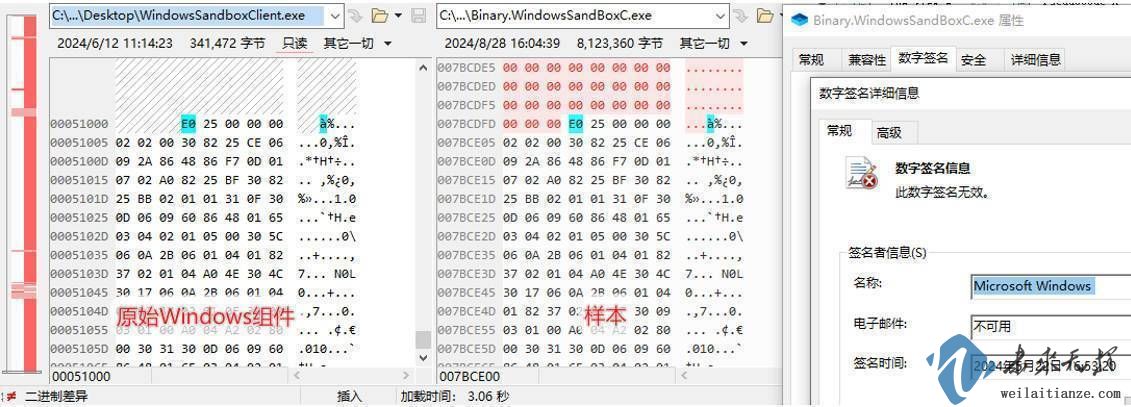
Task: Switch to the 兼容性 tab
Action: pos(866,60)
